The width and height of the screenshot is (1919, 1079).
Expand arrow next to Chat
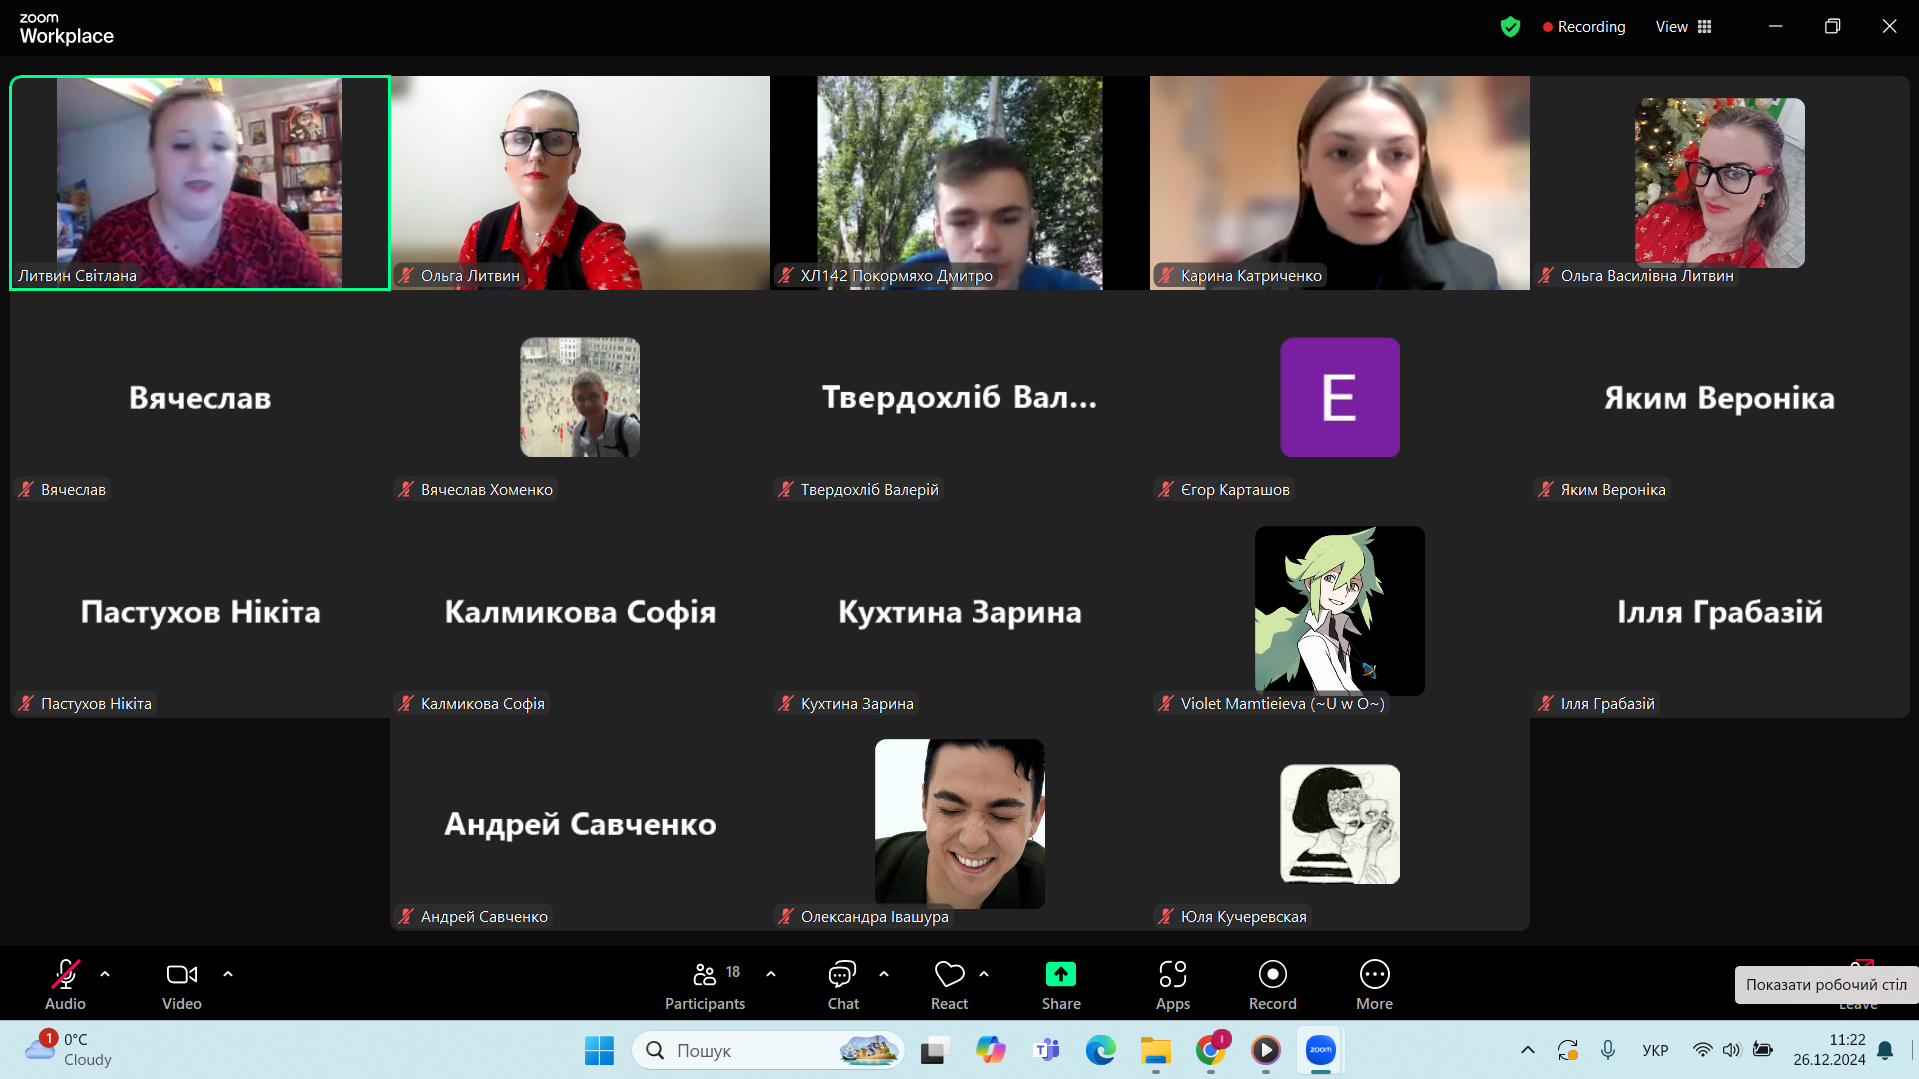(x=884, y=973)
